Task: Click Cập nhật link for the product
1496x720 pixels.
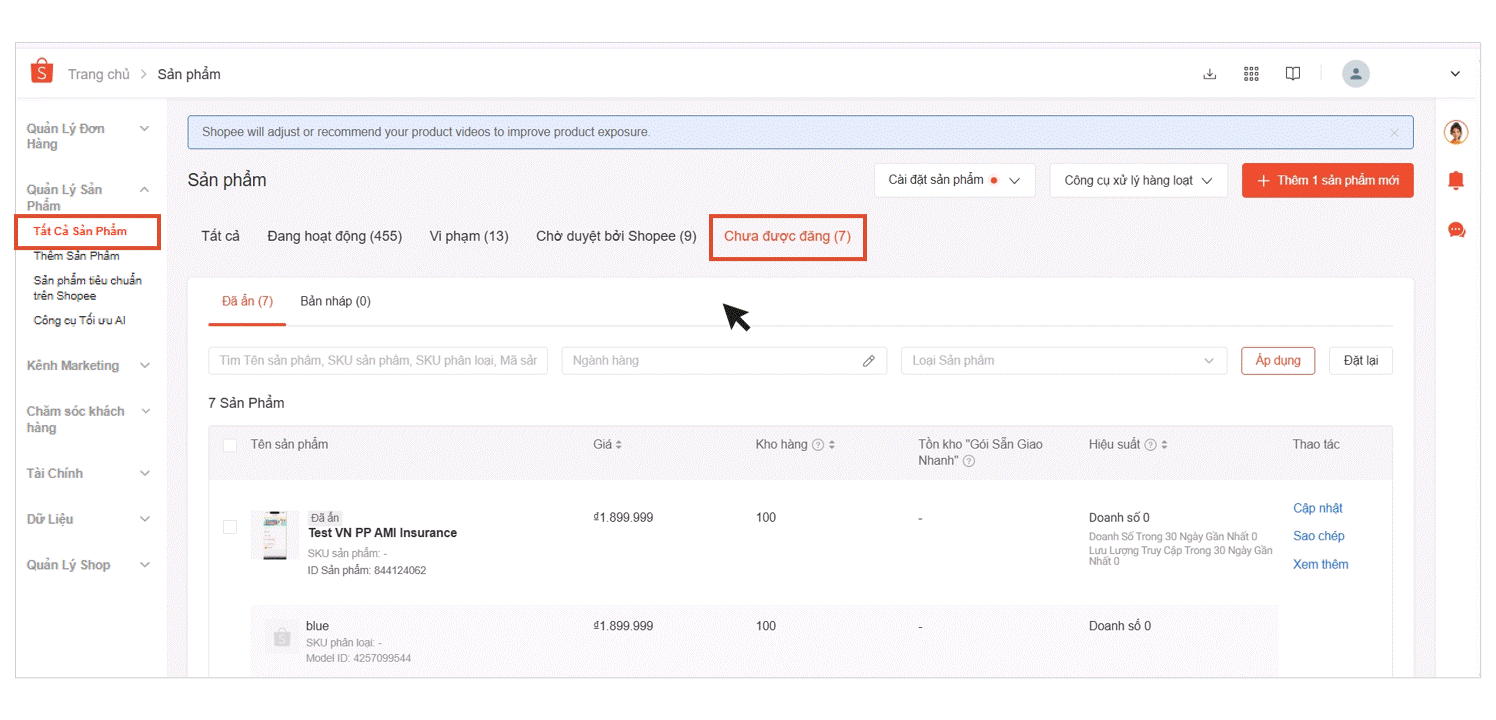Action: coord(1318,508)
